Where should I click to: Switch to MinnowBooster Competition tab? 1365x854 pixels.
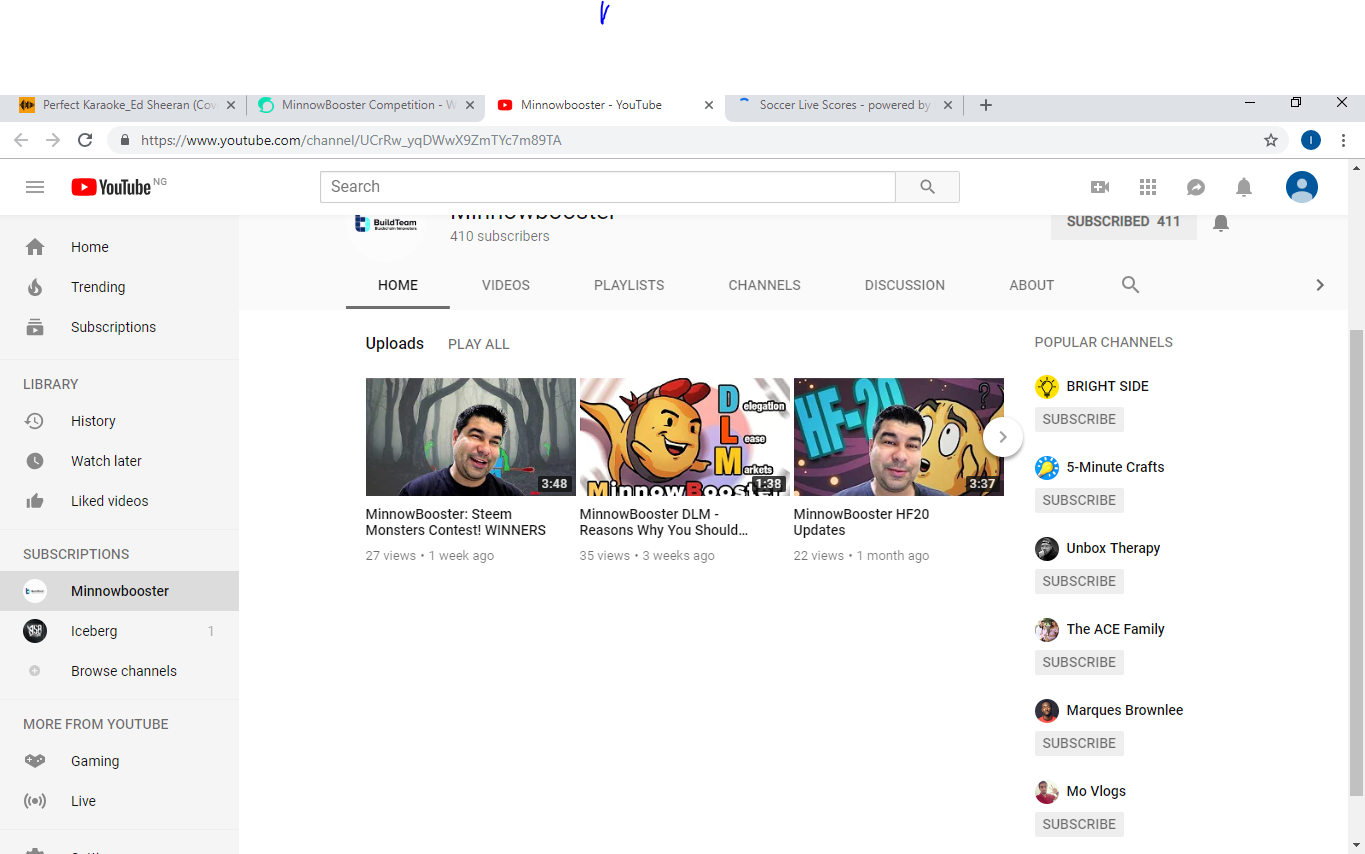[366, 105]
